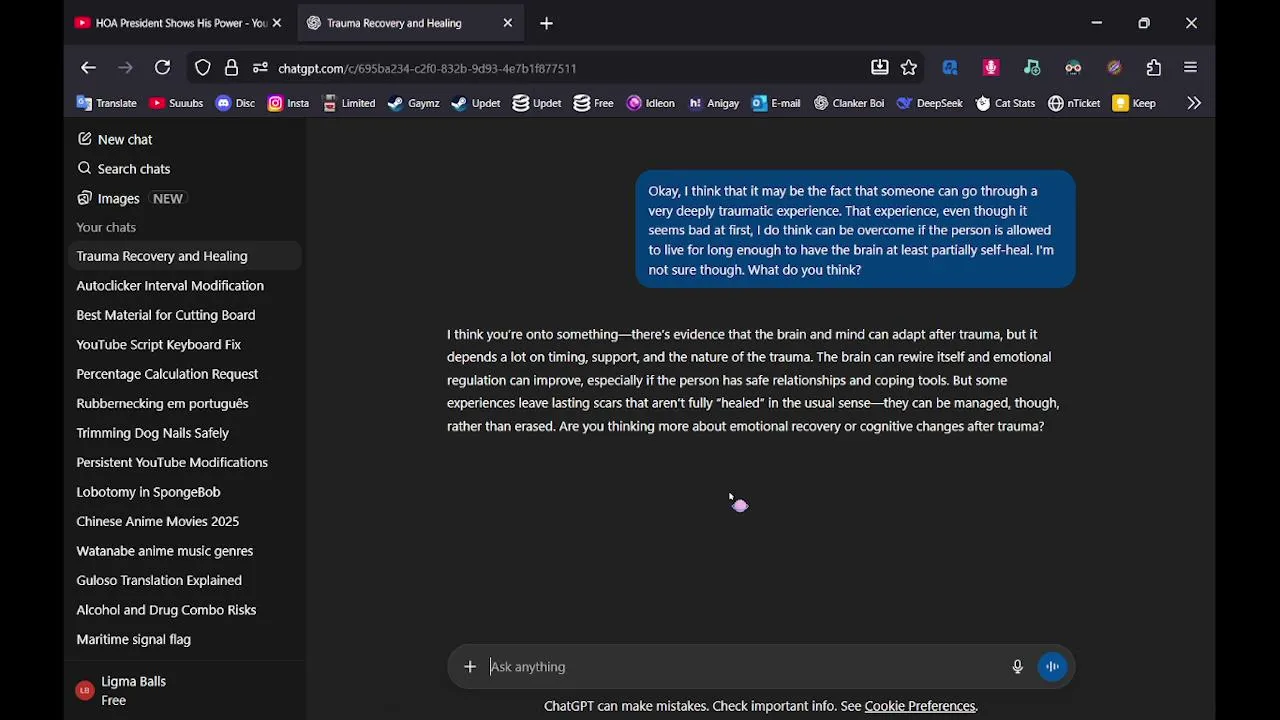The height and width of the screenshot is (720, 1280).
Task: Open the Cookie Preferences link
Action: (x=920, y=706)
